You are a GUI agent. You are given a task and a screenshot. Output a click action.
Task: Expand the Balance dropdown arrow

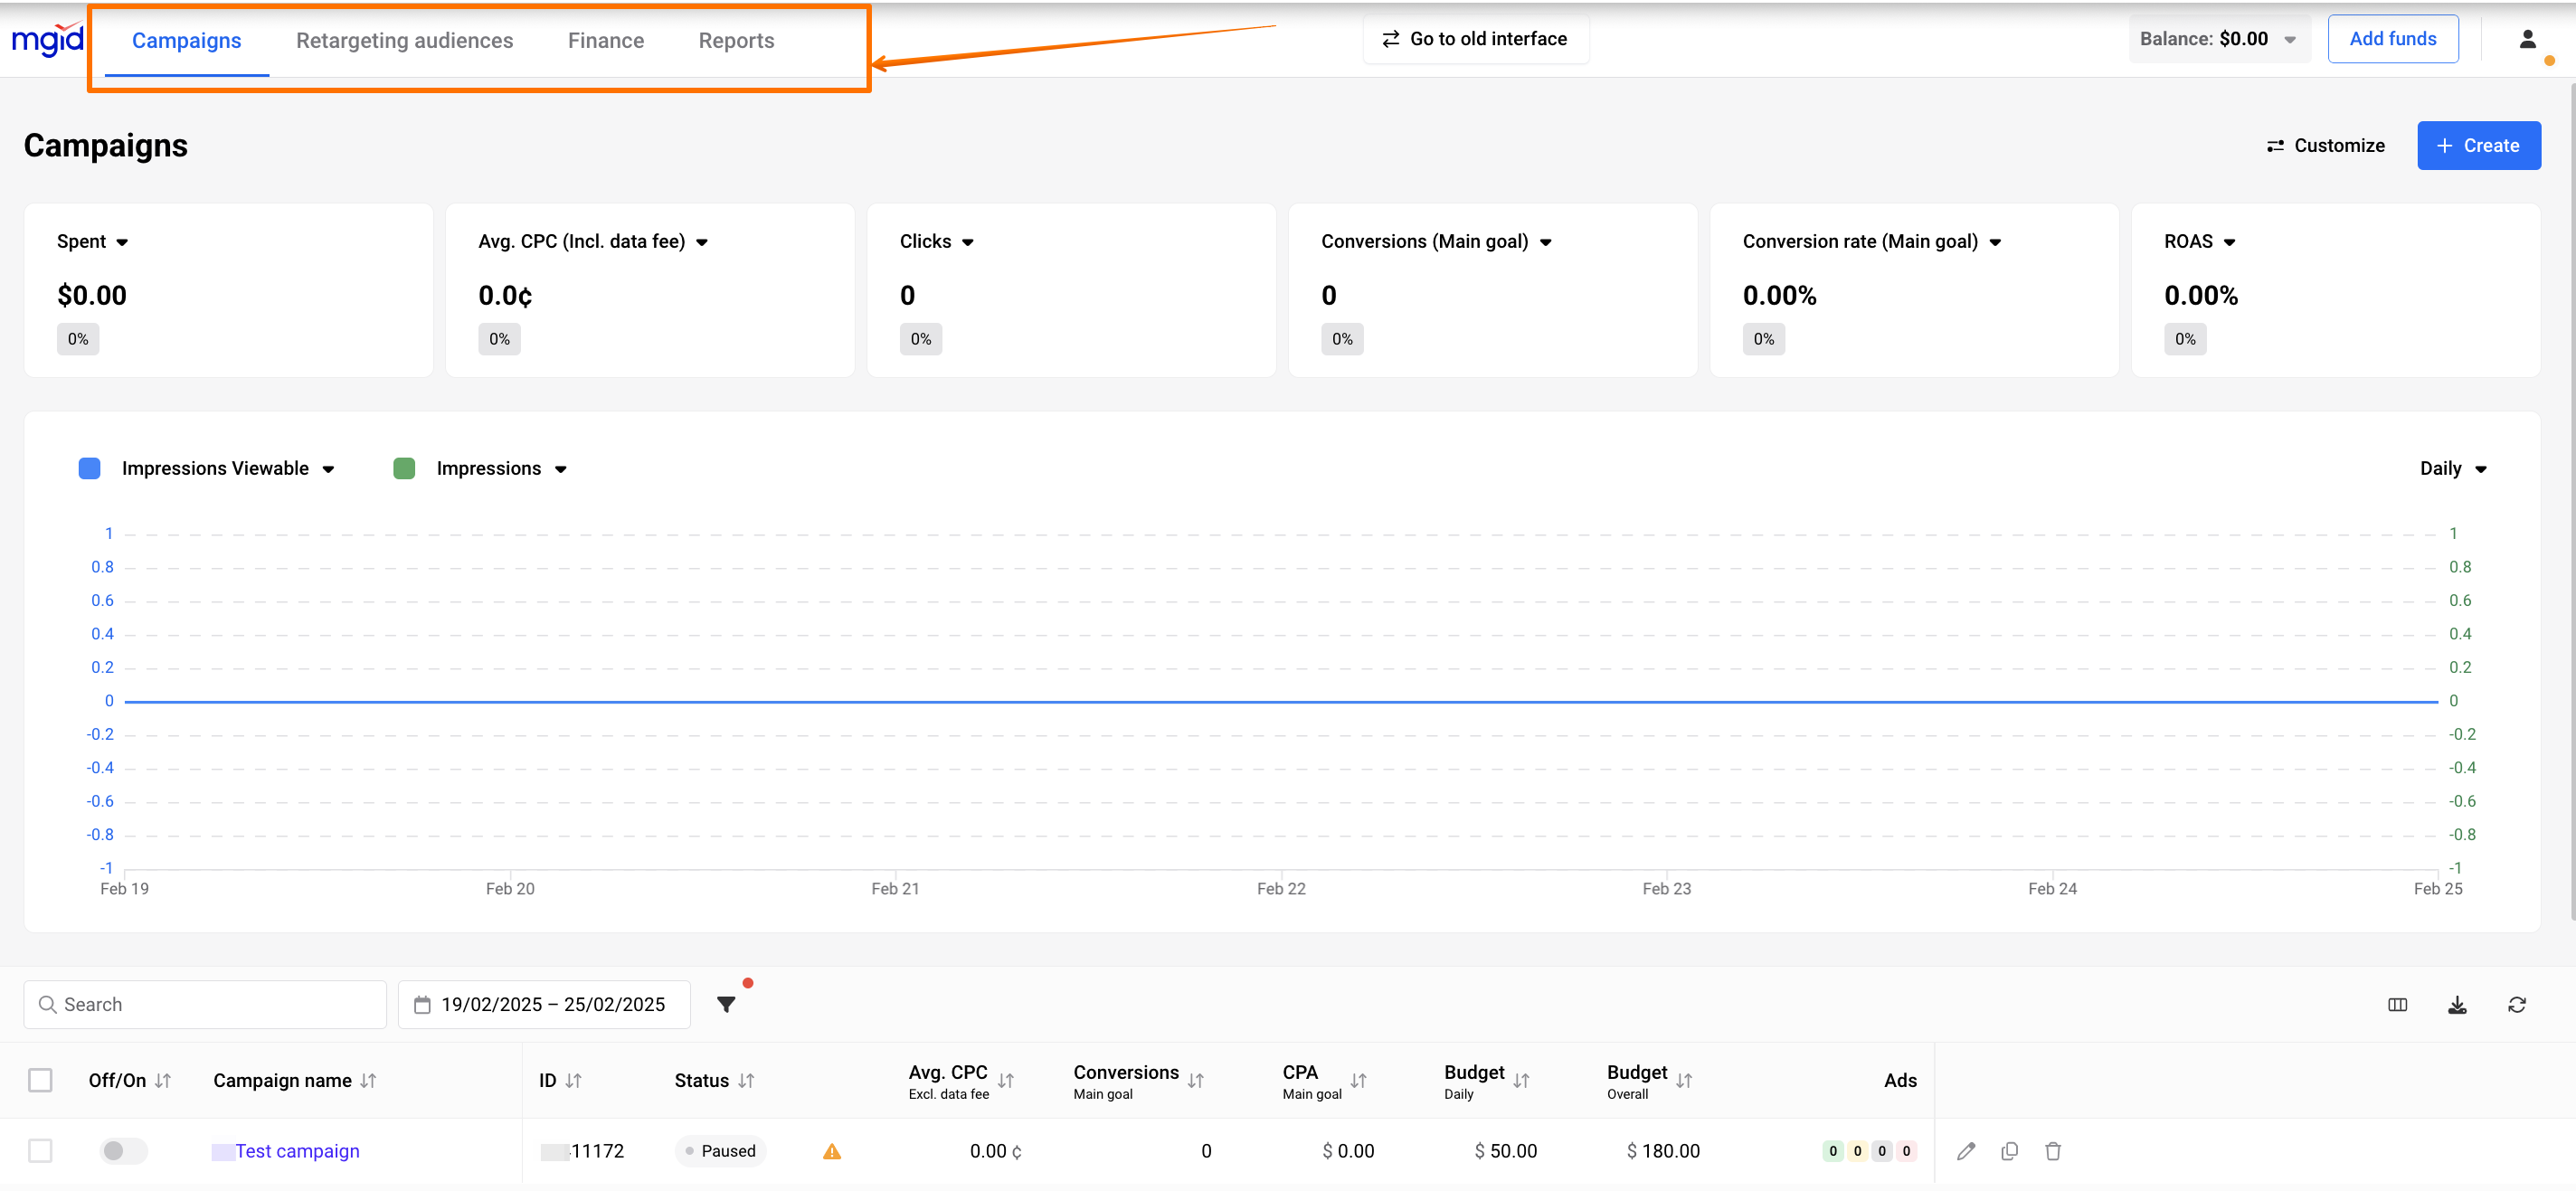coord(2290,40)
